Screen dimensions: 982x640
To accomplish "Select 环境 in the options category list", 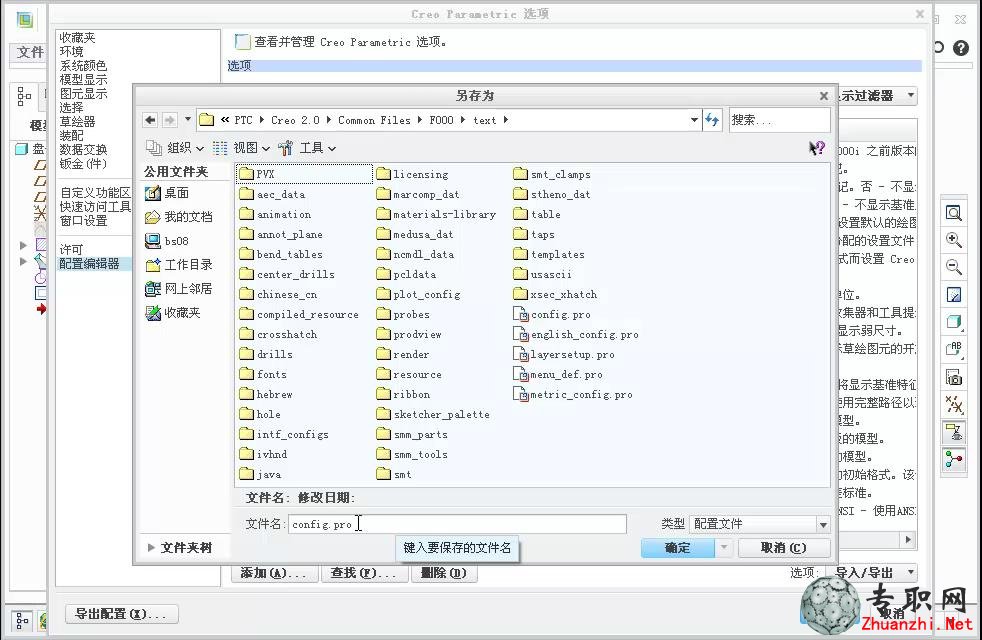I will pos(71,51).
